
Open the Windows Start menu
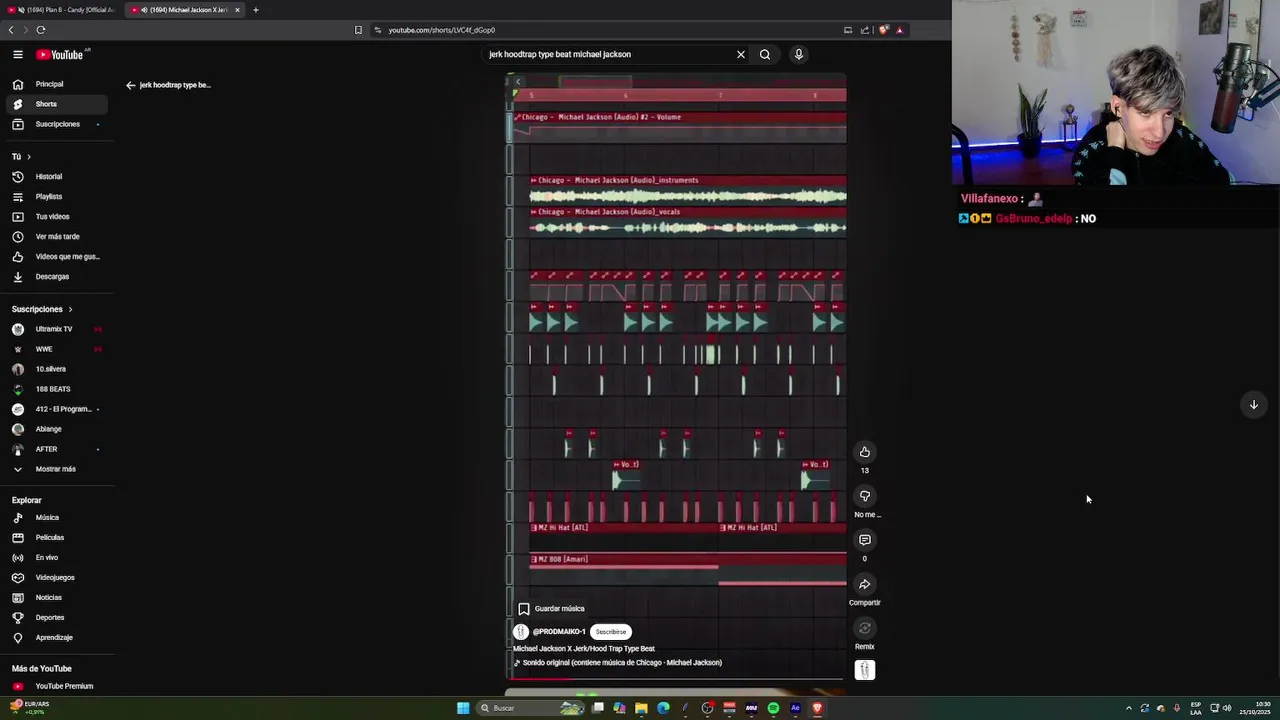(x=463, y=708)
